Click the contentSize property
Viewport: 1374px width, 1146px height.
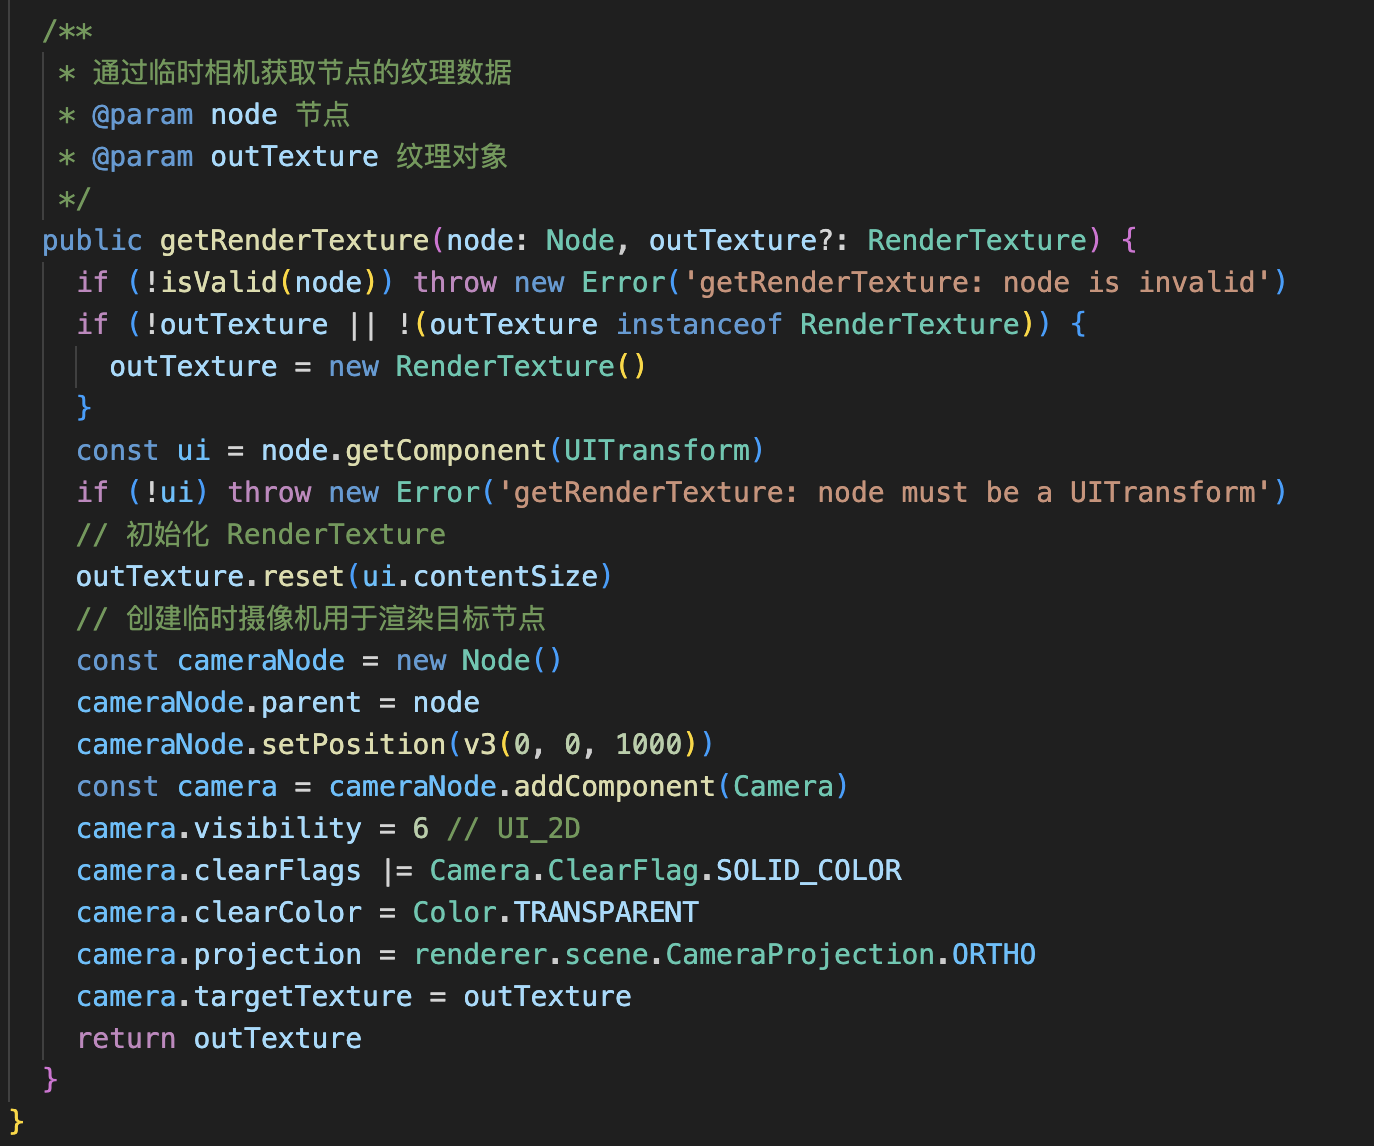505,577
